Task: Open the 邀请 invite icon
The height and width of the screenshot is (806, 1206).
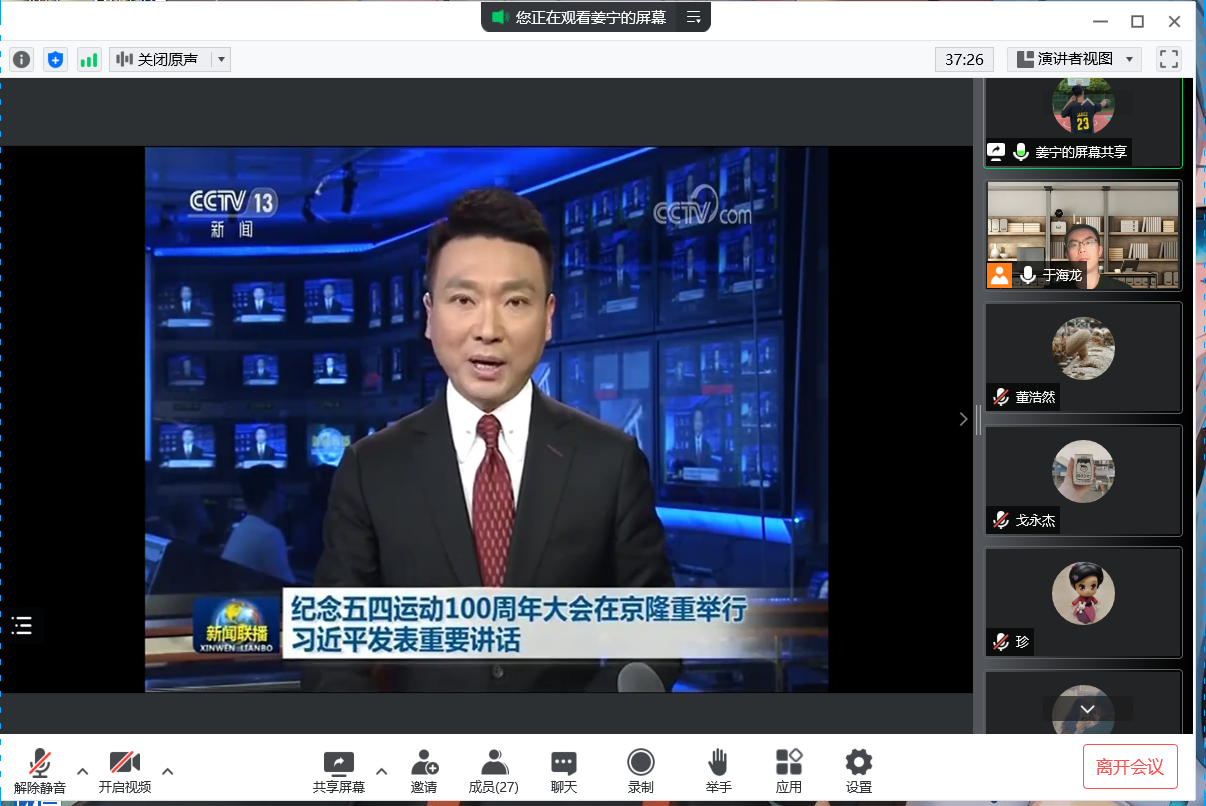Action: (424, 771)
